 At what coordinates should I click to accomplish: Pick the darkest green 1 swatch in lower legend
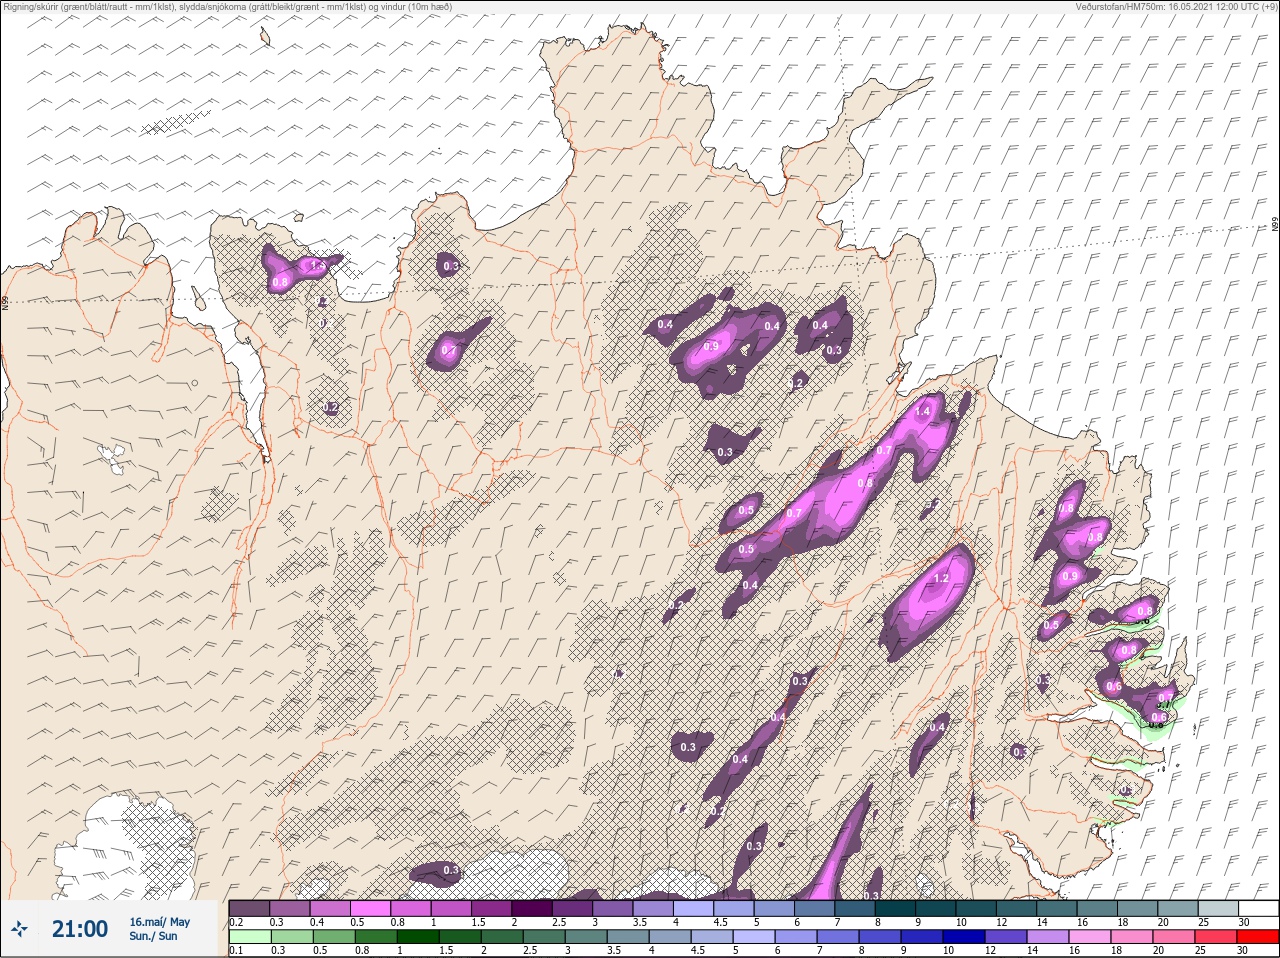tap(417, 937)
